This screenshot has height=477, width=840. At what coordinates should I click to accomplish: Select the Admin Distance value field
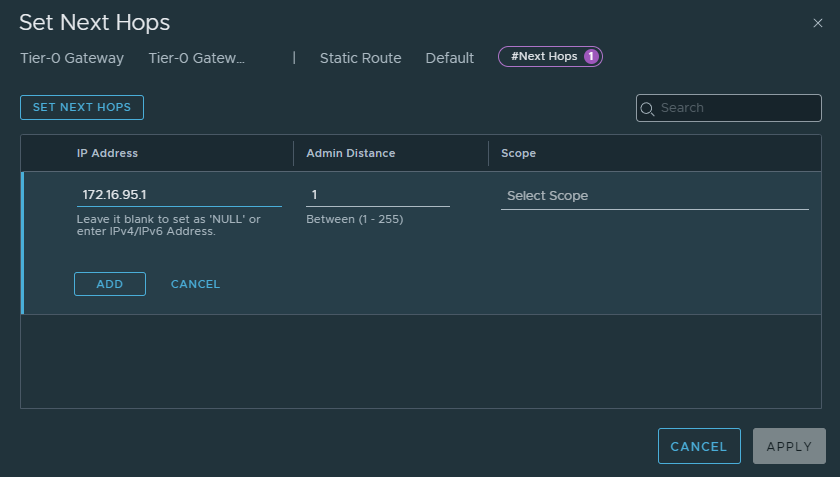click(377, 195)
